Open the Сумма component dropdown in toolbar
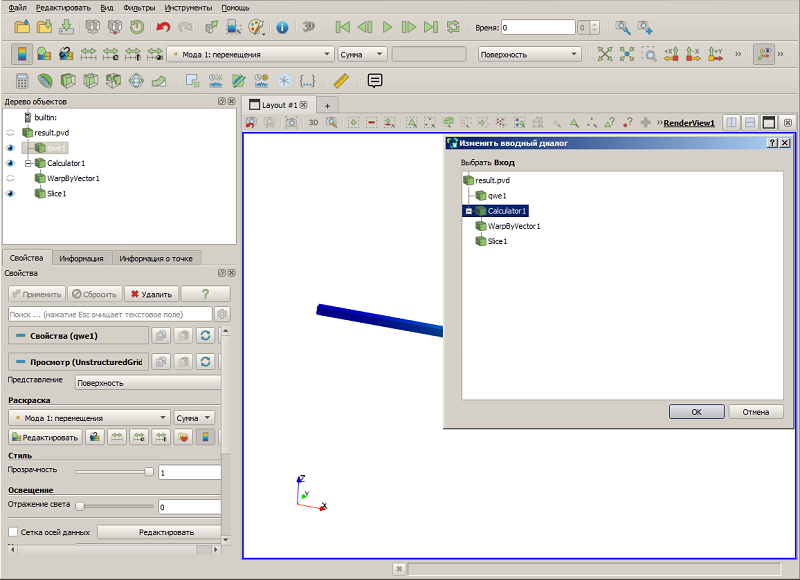The image size is (800, 580). click(362, 54)
